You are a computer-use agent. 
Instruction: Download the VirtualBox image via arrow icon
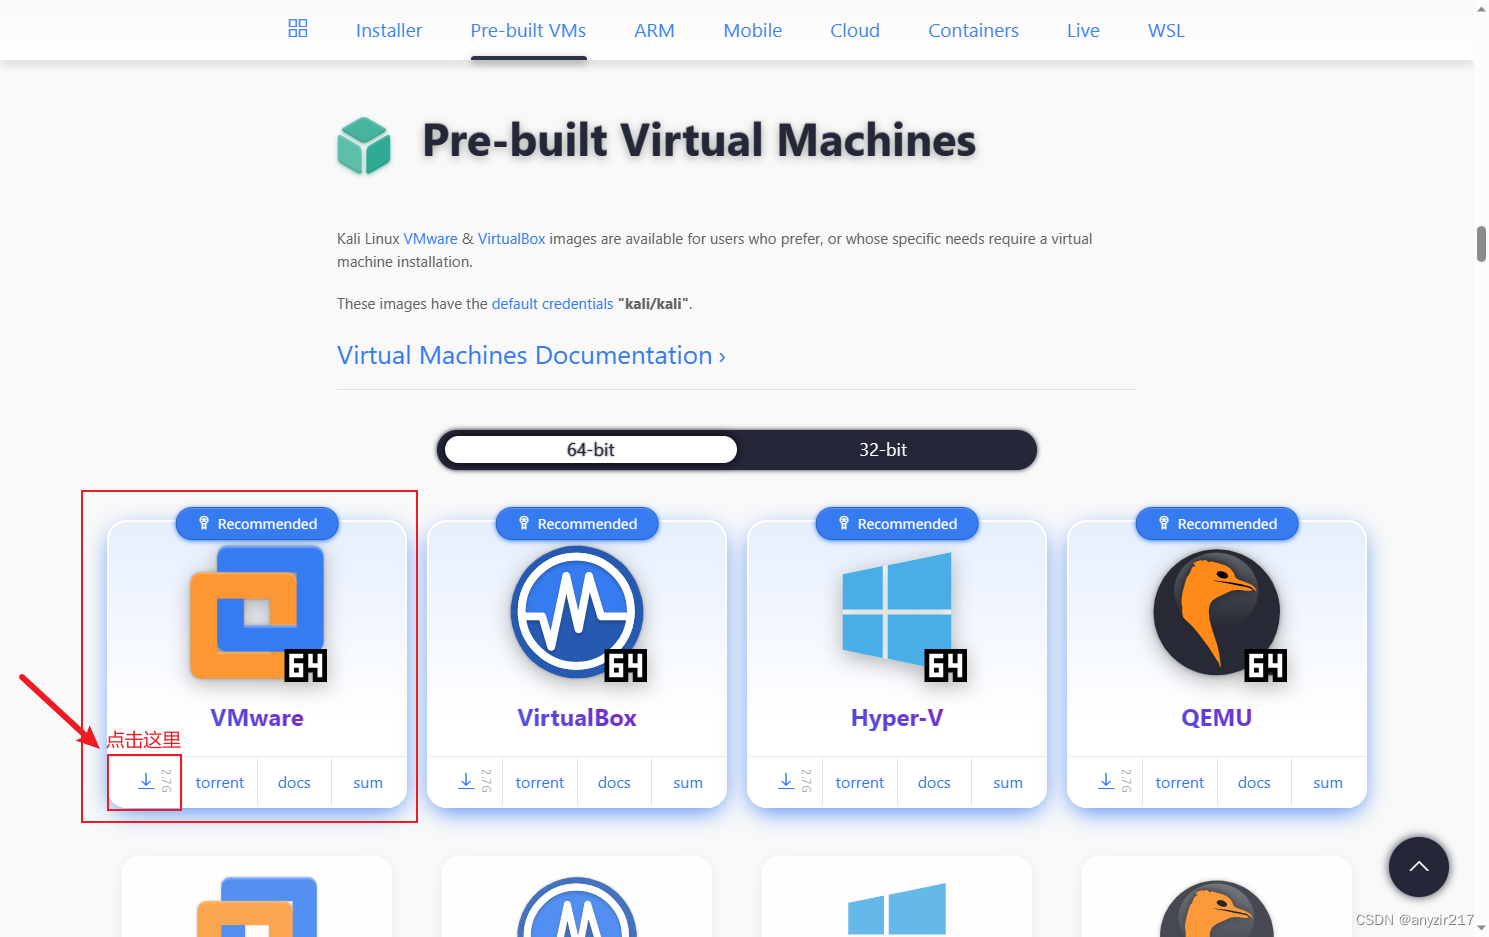pyautogui.click(x=466, y=782)
